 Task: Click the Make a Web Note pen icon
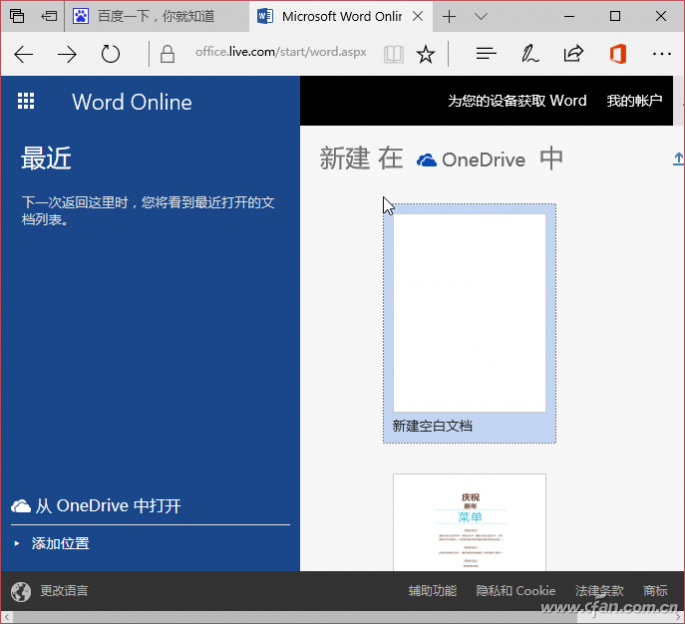coord(530,54)
